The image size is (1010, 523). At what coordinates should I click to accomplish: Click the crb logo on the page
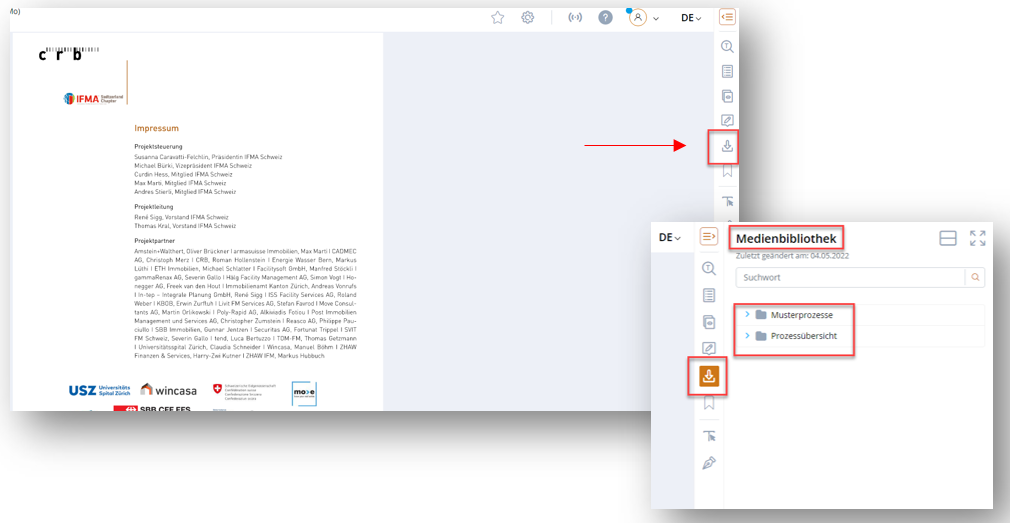[68, 53]
